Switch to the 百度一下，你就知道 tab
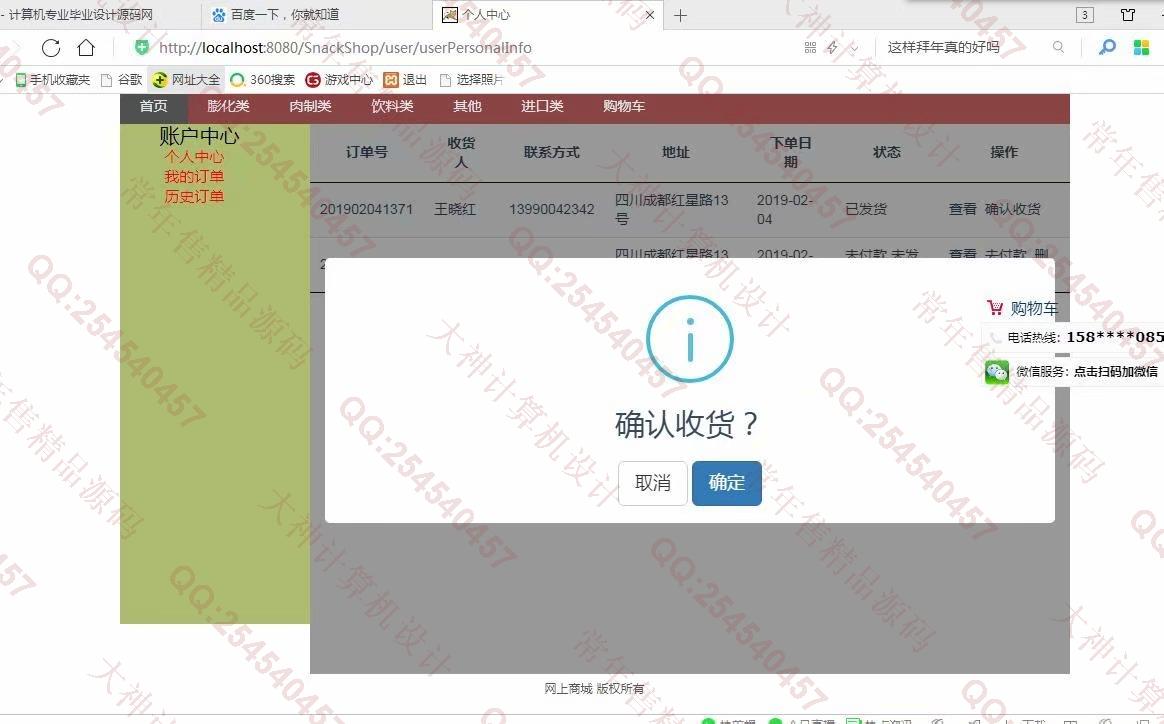Image resolution: width=1164 pixels, height=724 pixels. click(x=316, y=15)
